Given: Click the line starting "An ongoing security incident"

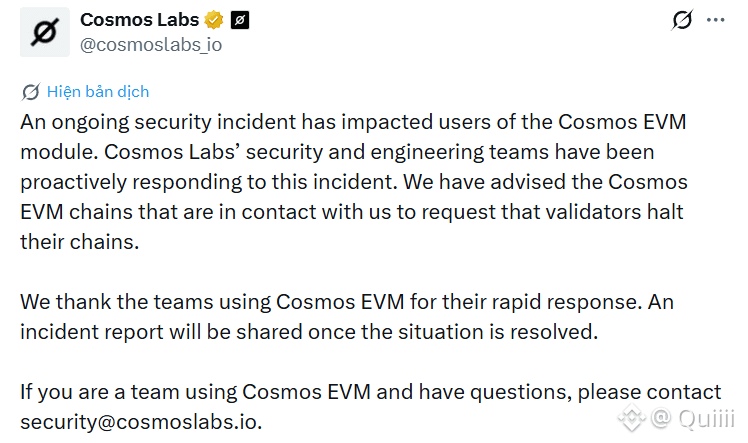Looking at the screenshot, I should pos(353,122).
